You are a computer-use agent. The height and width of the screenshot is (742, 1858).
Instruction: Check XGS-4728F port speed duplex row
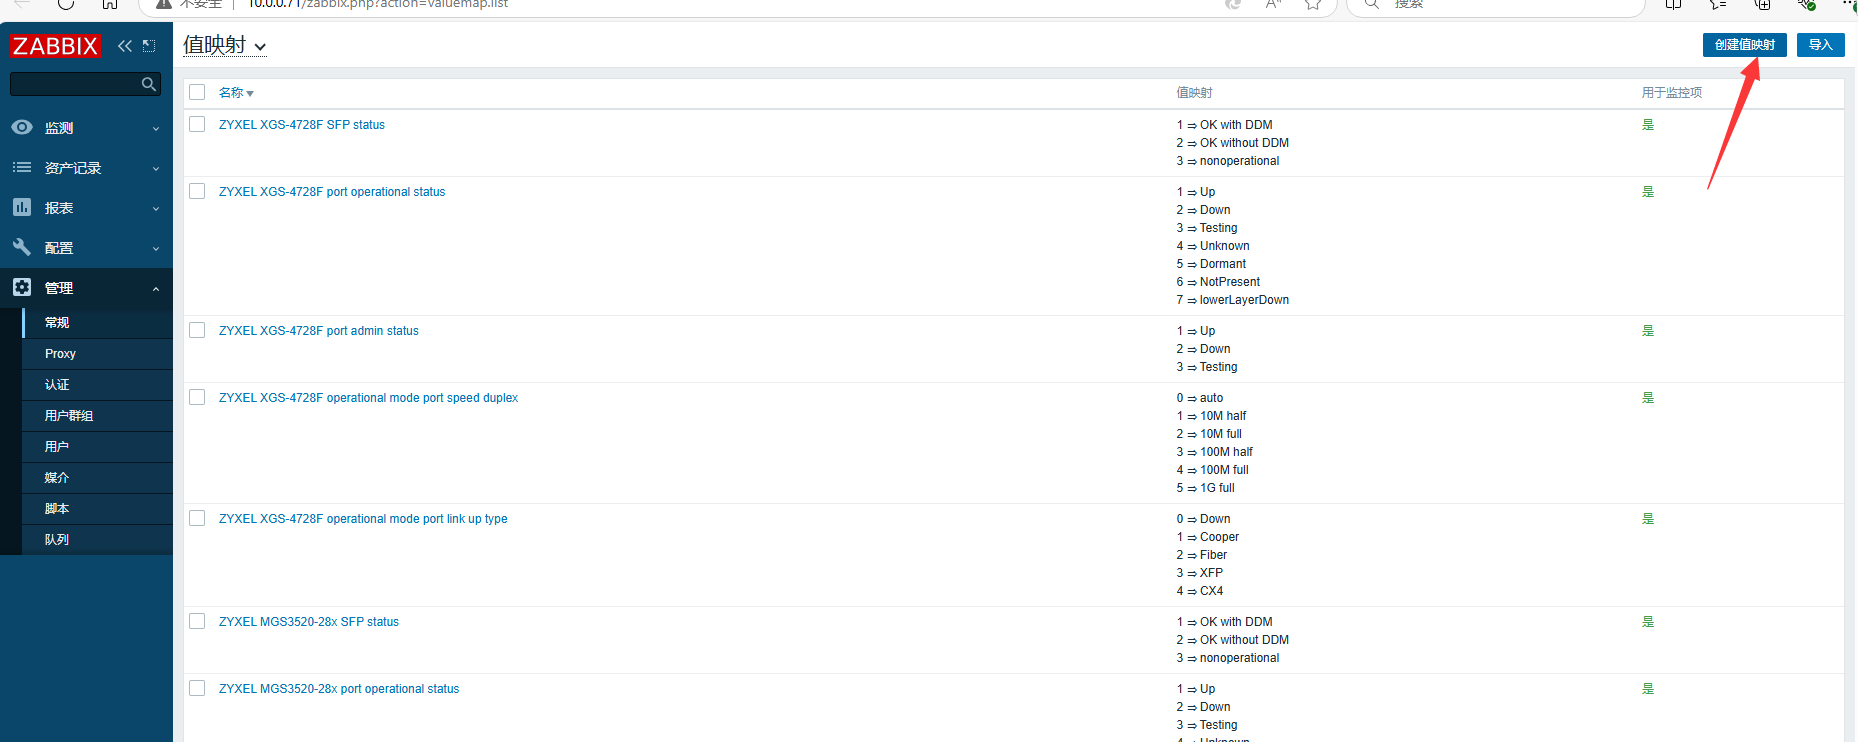[x=197, y=397]
